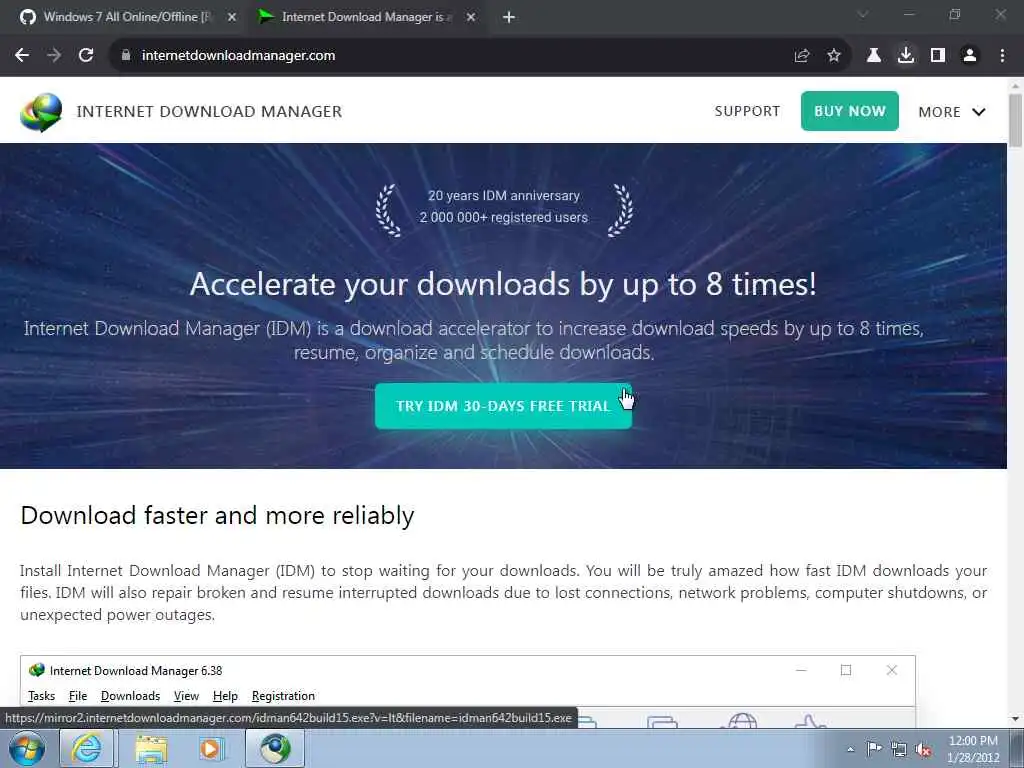
Task: Click Registration menu in IDM screenshot
Action: click(283, 696)
